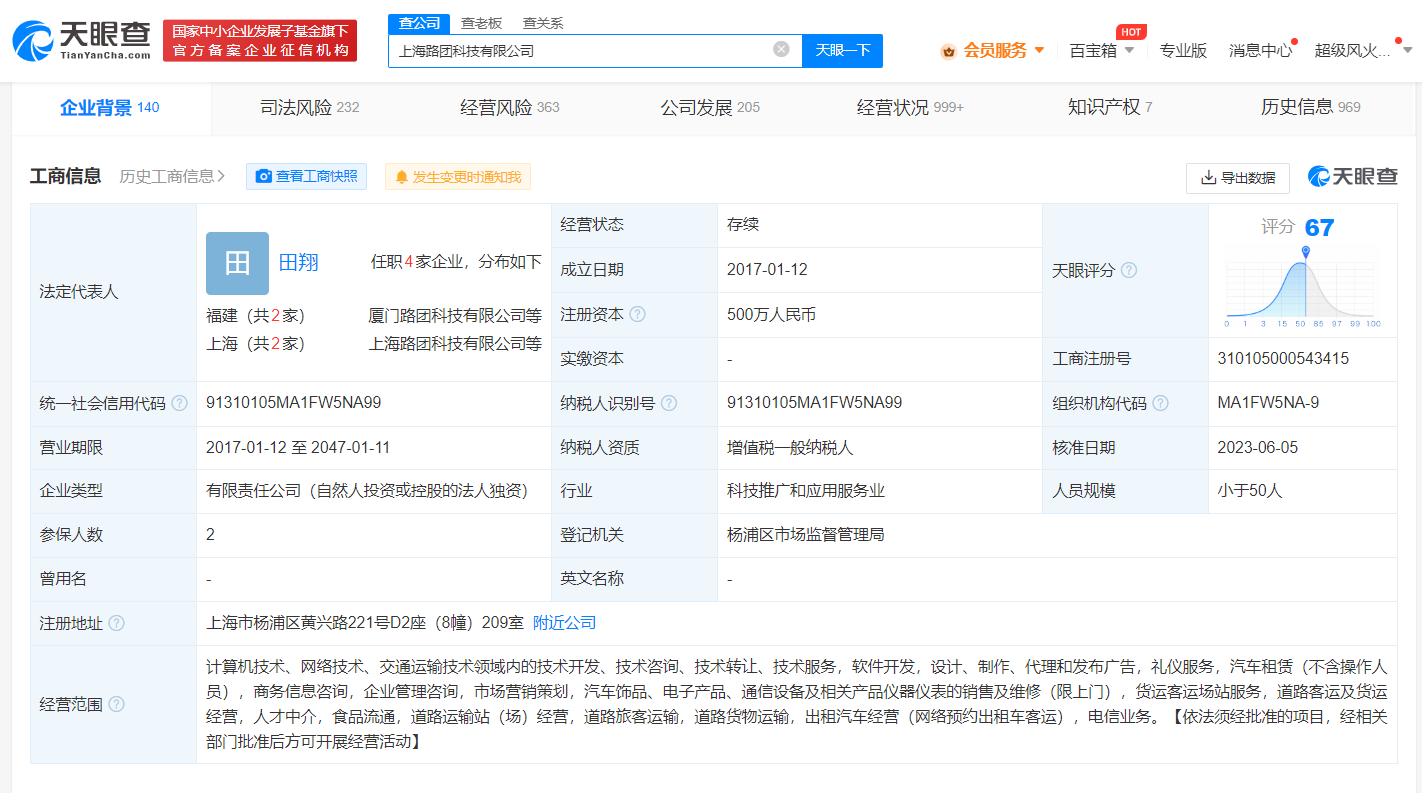Click the help icon beside 注册资本
The height and width of the screenshot is (793, 1422).
[637, 314]
